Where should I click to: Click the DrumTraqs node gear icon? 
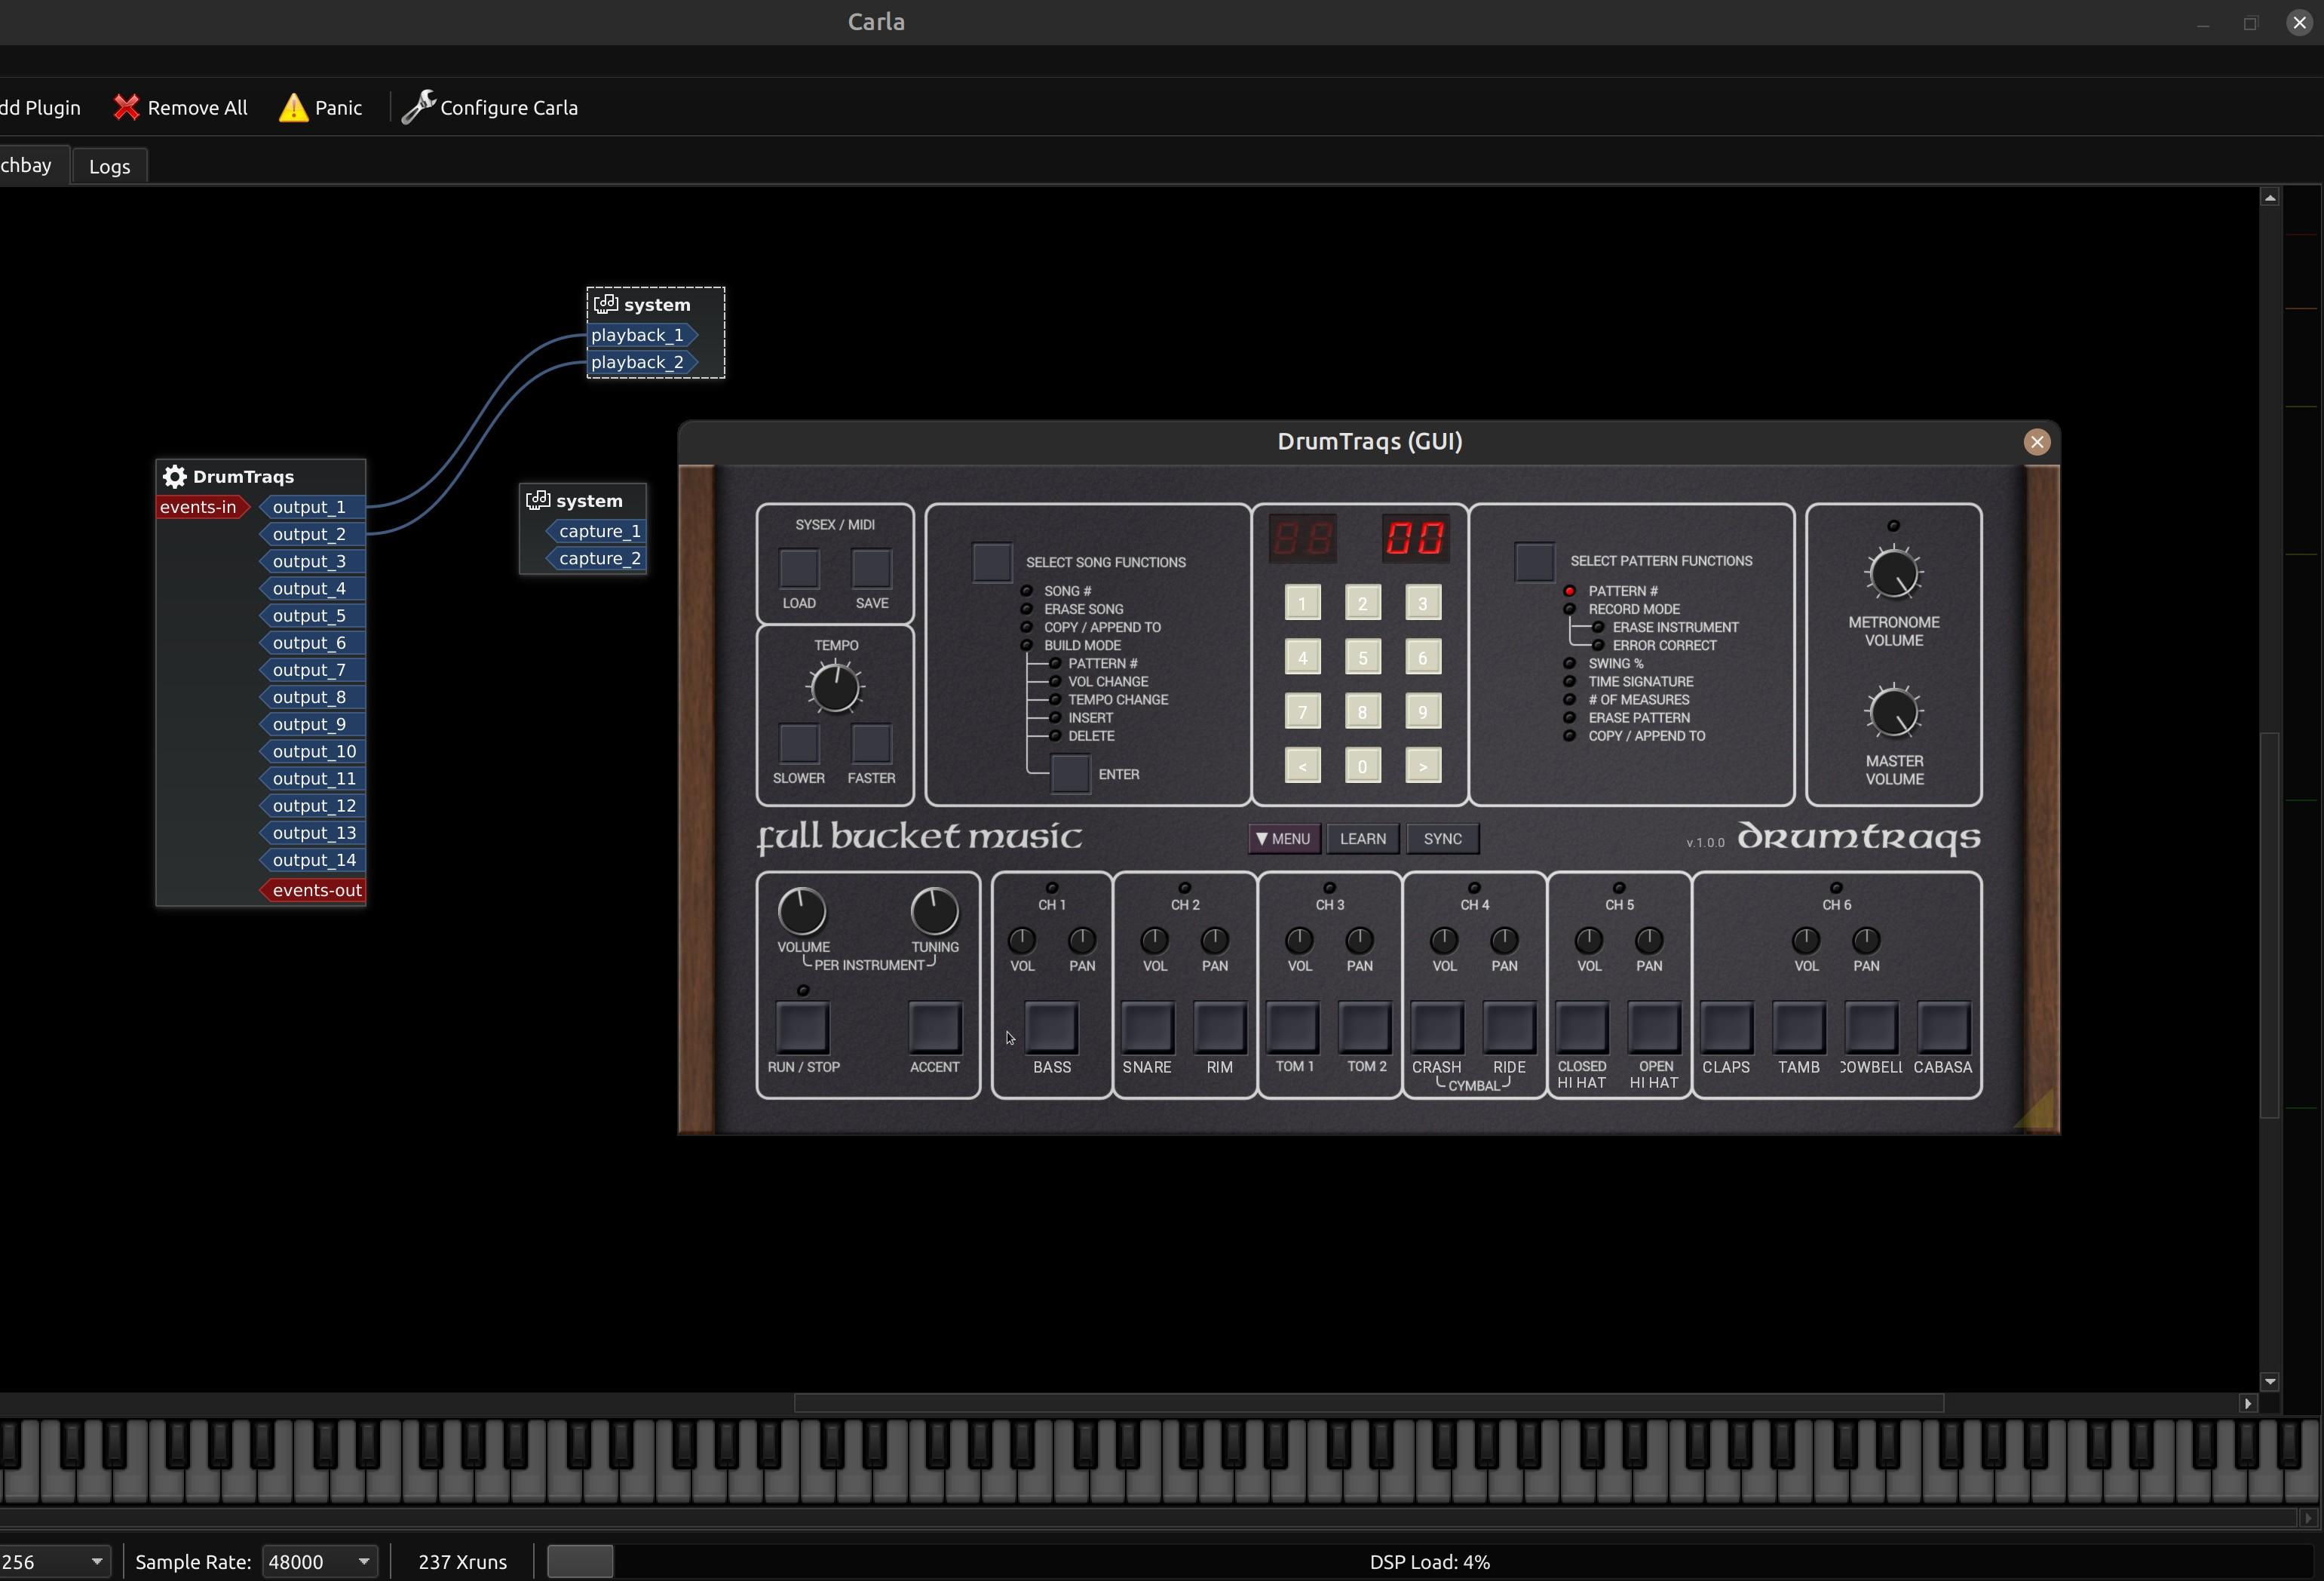(175, 476)
